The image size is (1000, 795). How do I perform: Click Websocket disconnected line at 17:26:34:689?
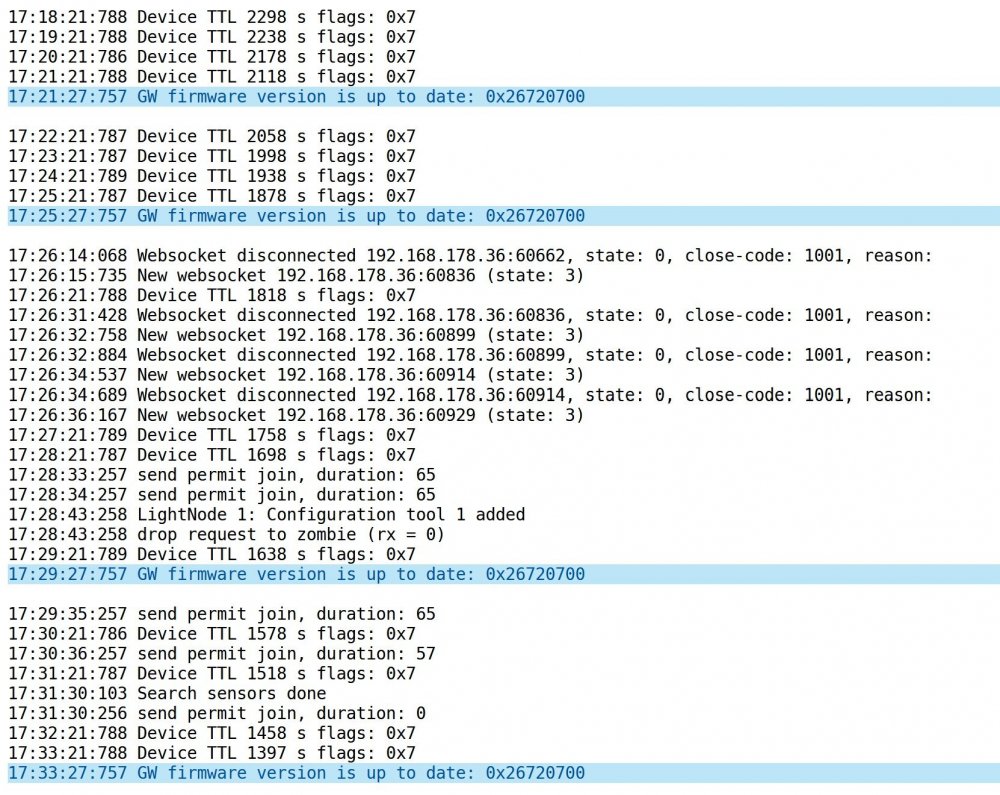click(470, 395)
